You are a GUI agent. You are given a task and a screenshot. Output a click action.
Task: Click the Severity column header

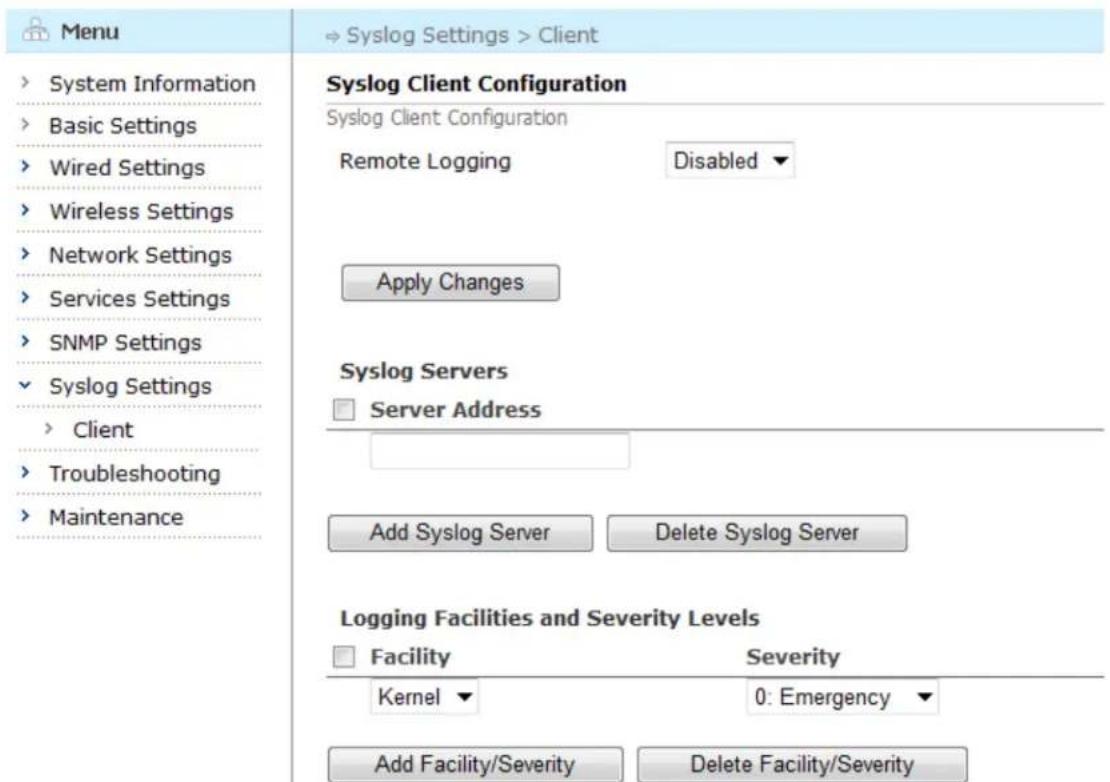pyautogui.click(x=793, y=657)
